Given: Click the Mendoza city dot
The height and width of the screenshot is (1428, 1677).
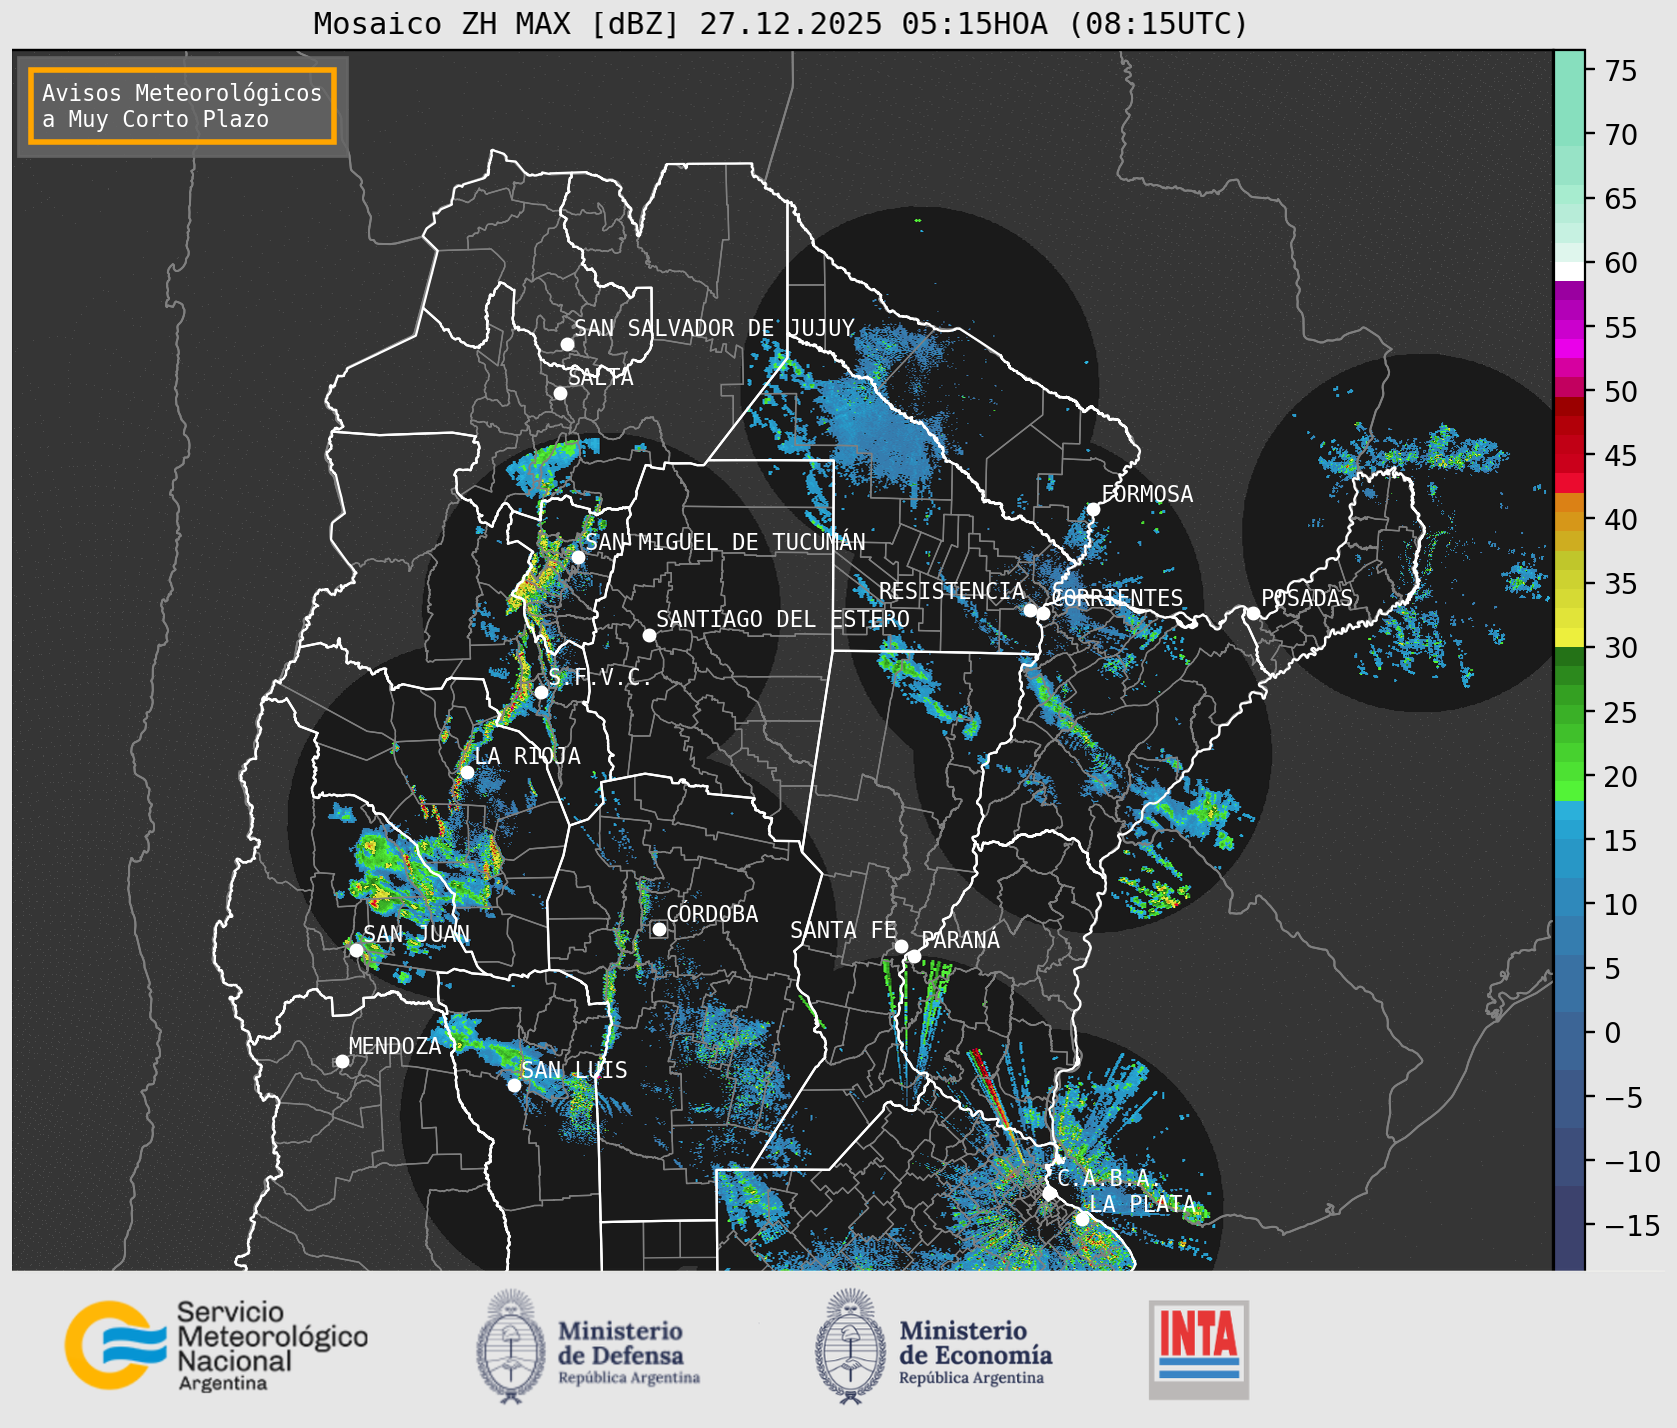Looking at the screenshot, I should (342, 1061).
